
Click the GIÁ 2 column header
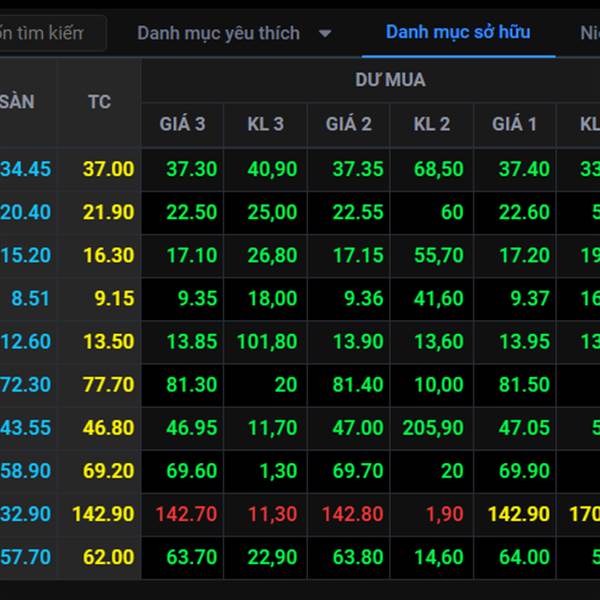click(348, 124)
